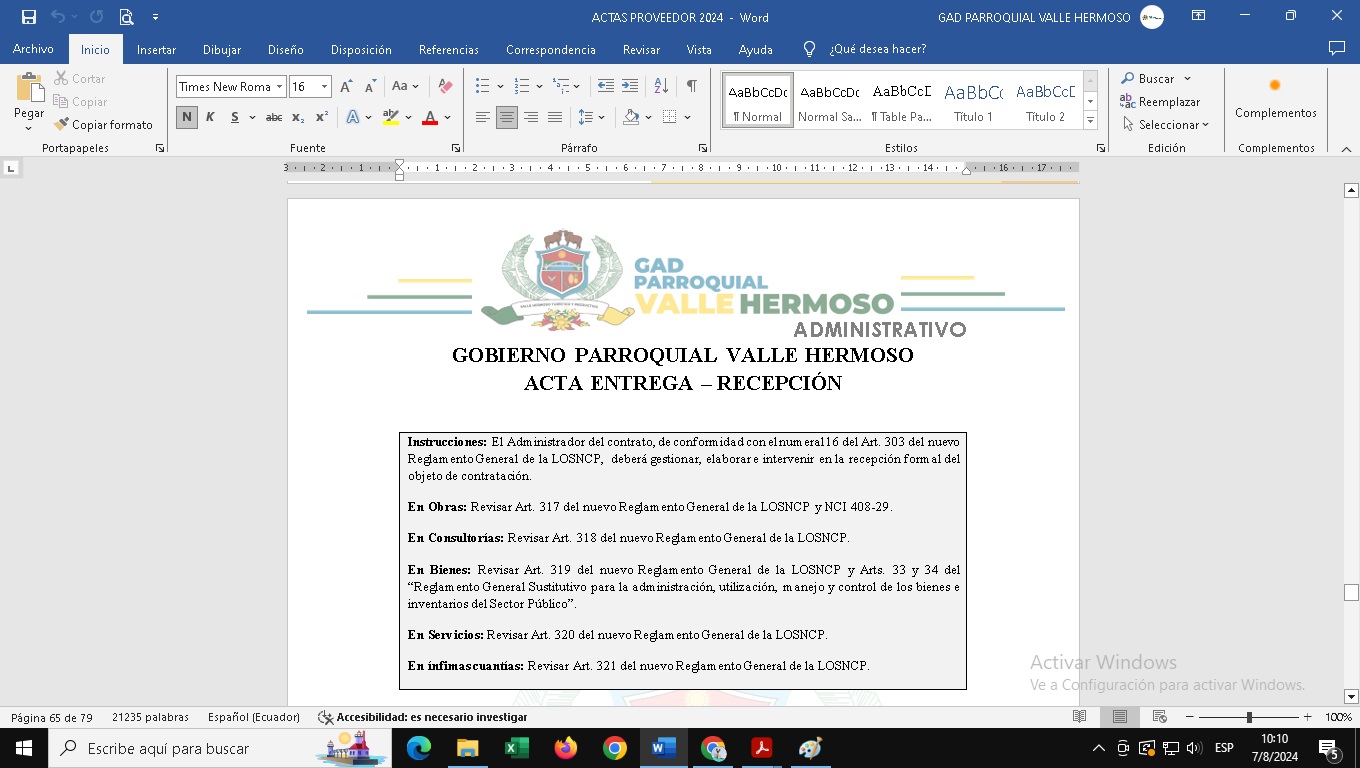Viewport: 1360px width, 768px height.
Task: Click the Reemplazar button
Action: [1160, 102]
